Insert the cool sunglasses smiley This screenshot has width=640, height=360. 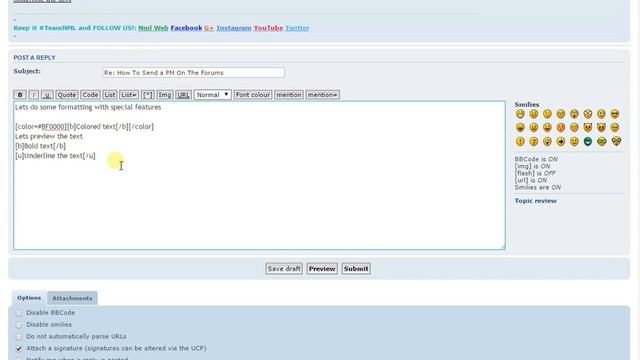coord(615,114)
